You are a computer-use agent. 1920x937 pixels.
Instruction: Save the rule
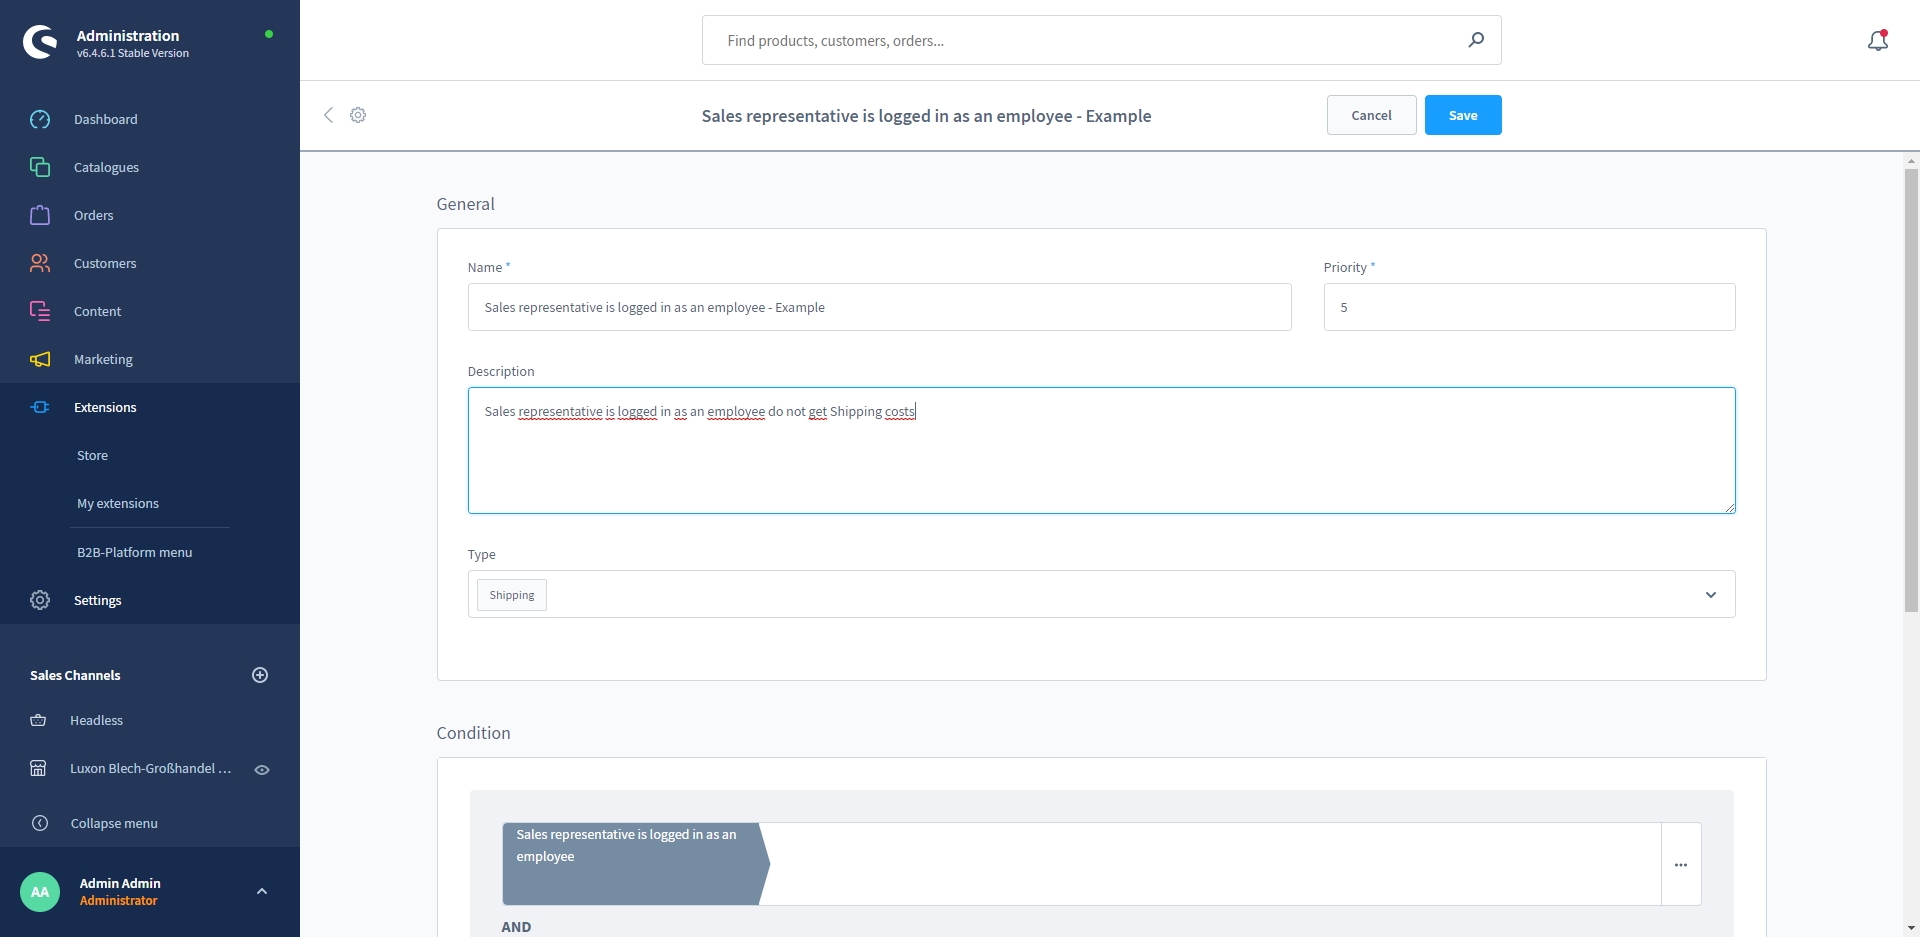1462,115
